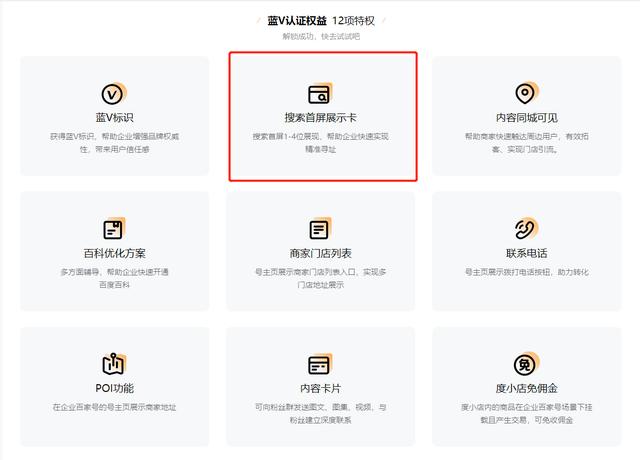This screenshot has width=640, height=460.
Task: Select the 内容同城可见 card title
Action: pyautogui.click(x=527, y=118)
